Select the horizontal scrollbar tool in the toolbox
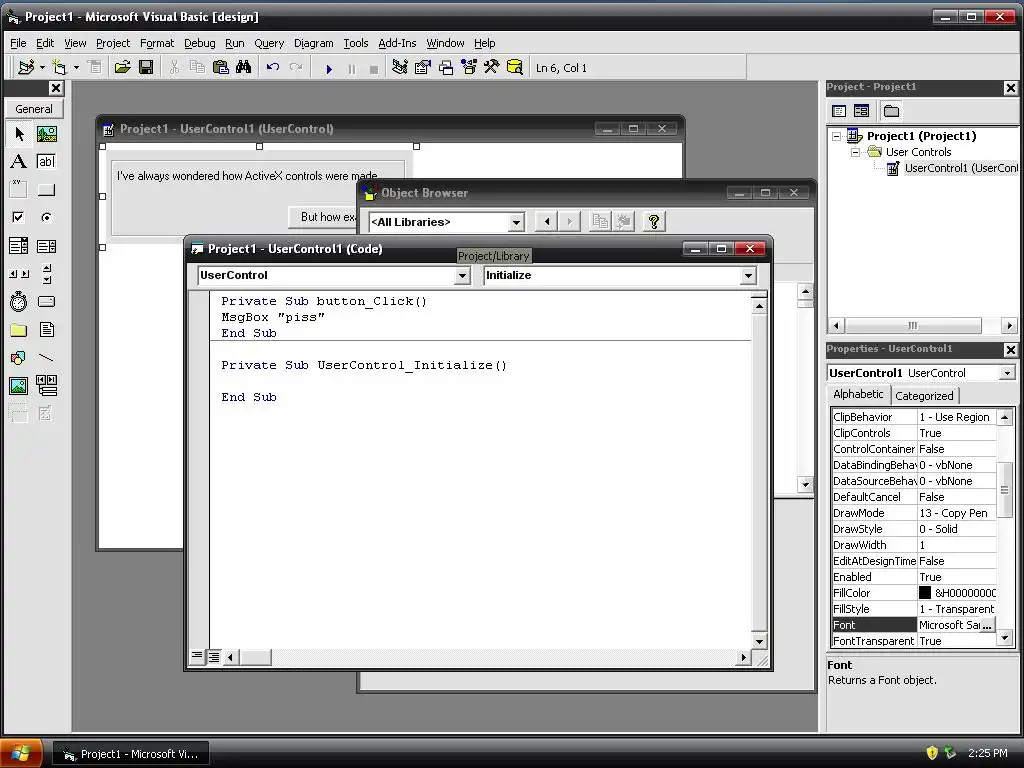The width and height of the screenshot is (1024, 768). (x=19, y=274)
